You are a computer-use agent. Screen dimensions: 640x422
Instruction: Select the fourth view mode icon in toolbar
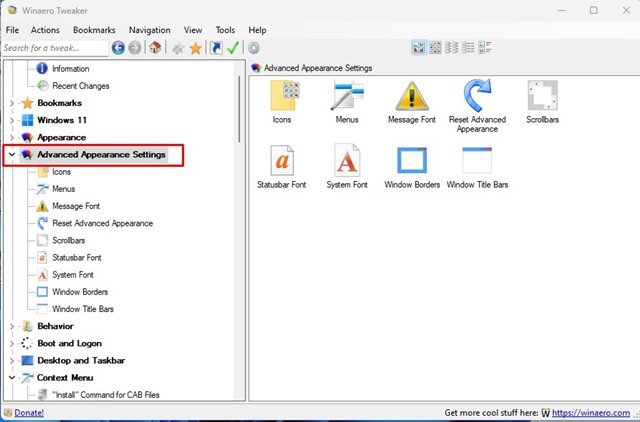468,48
